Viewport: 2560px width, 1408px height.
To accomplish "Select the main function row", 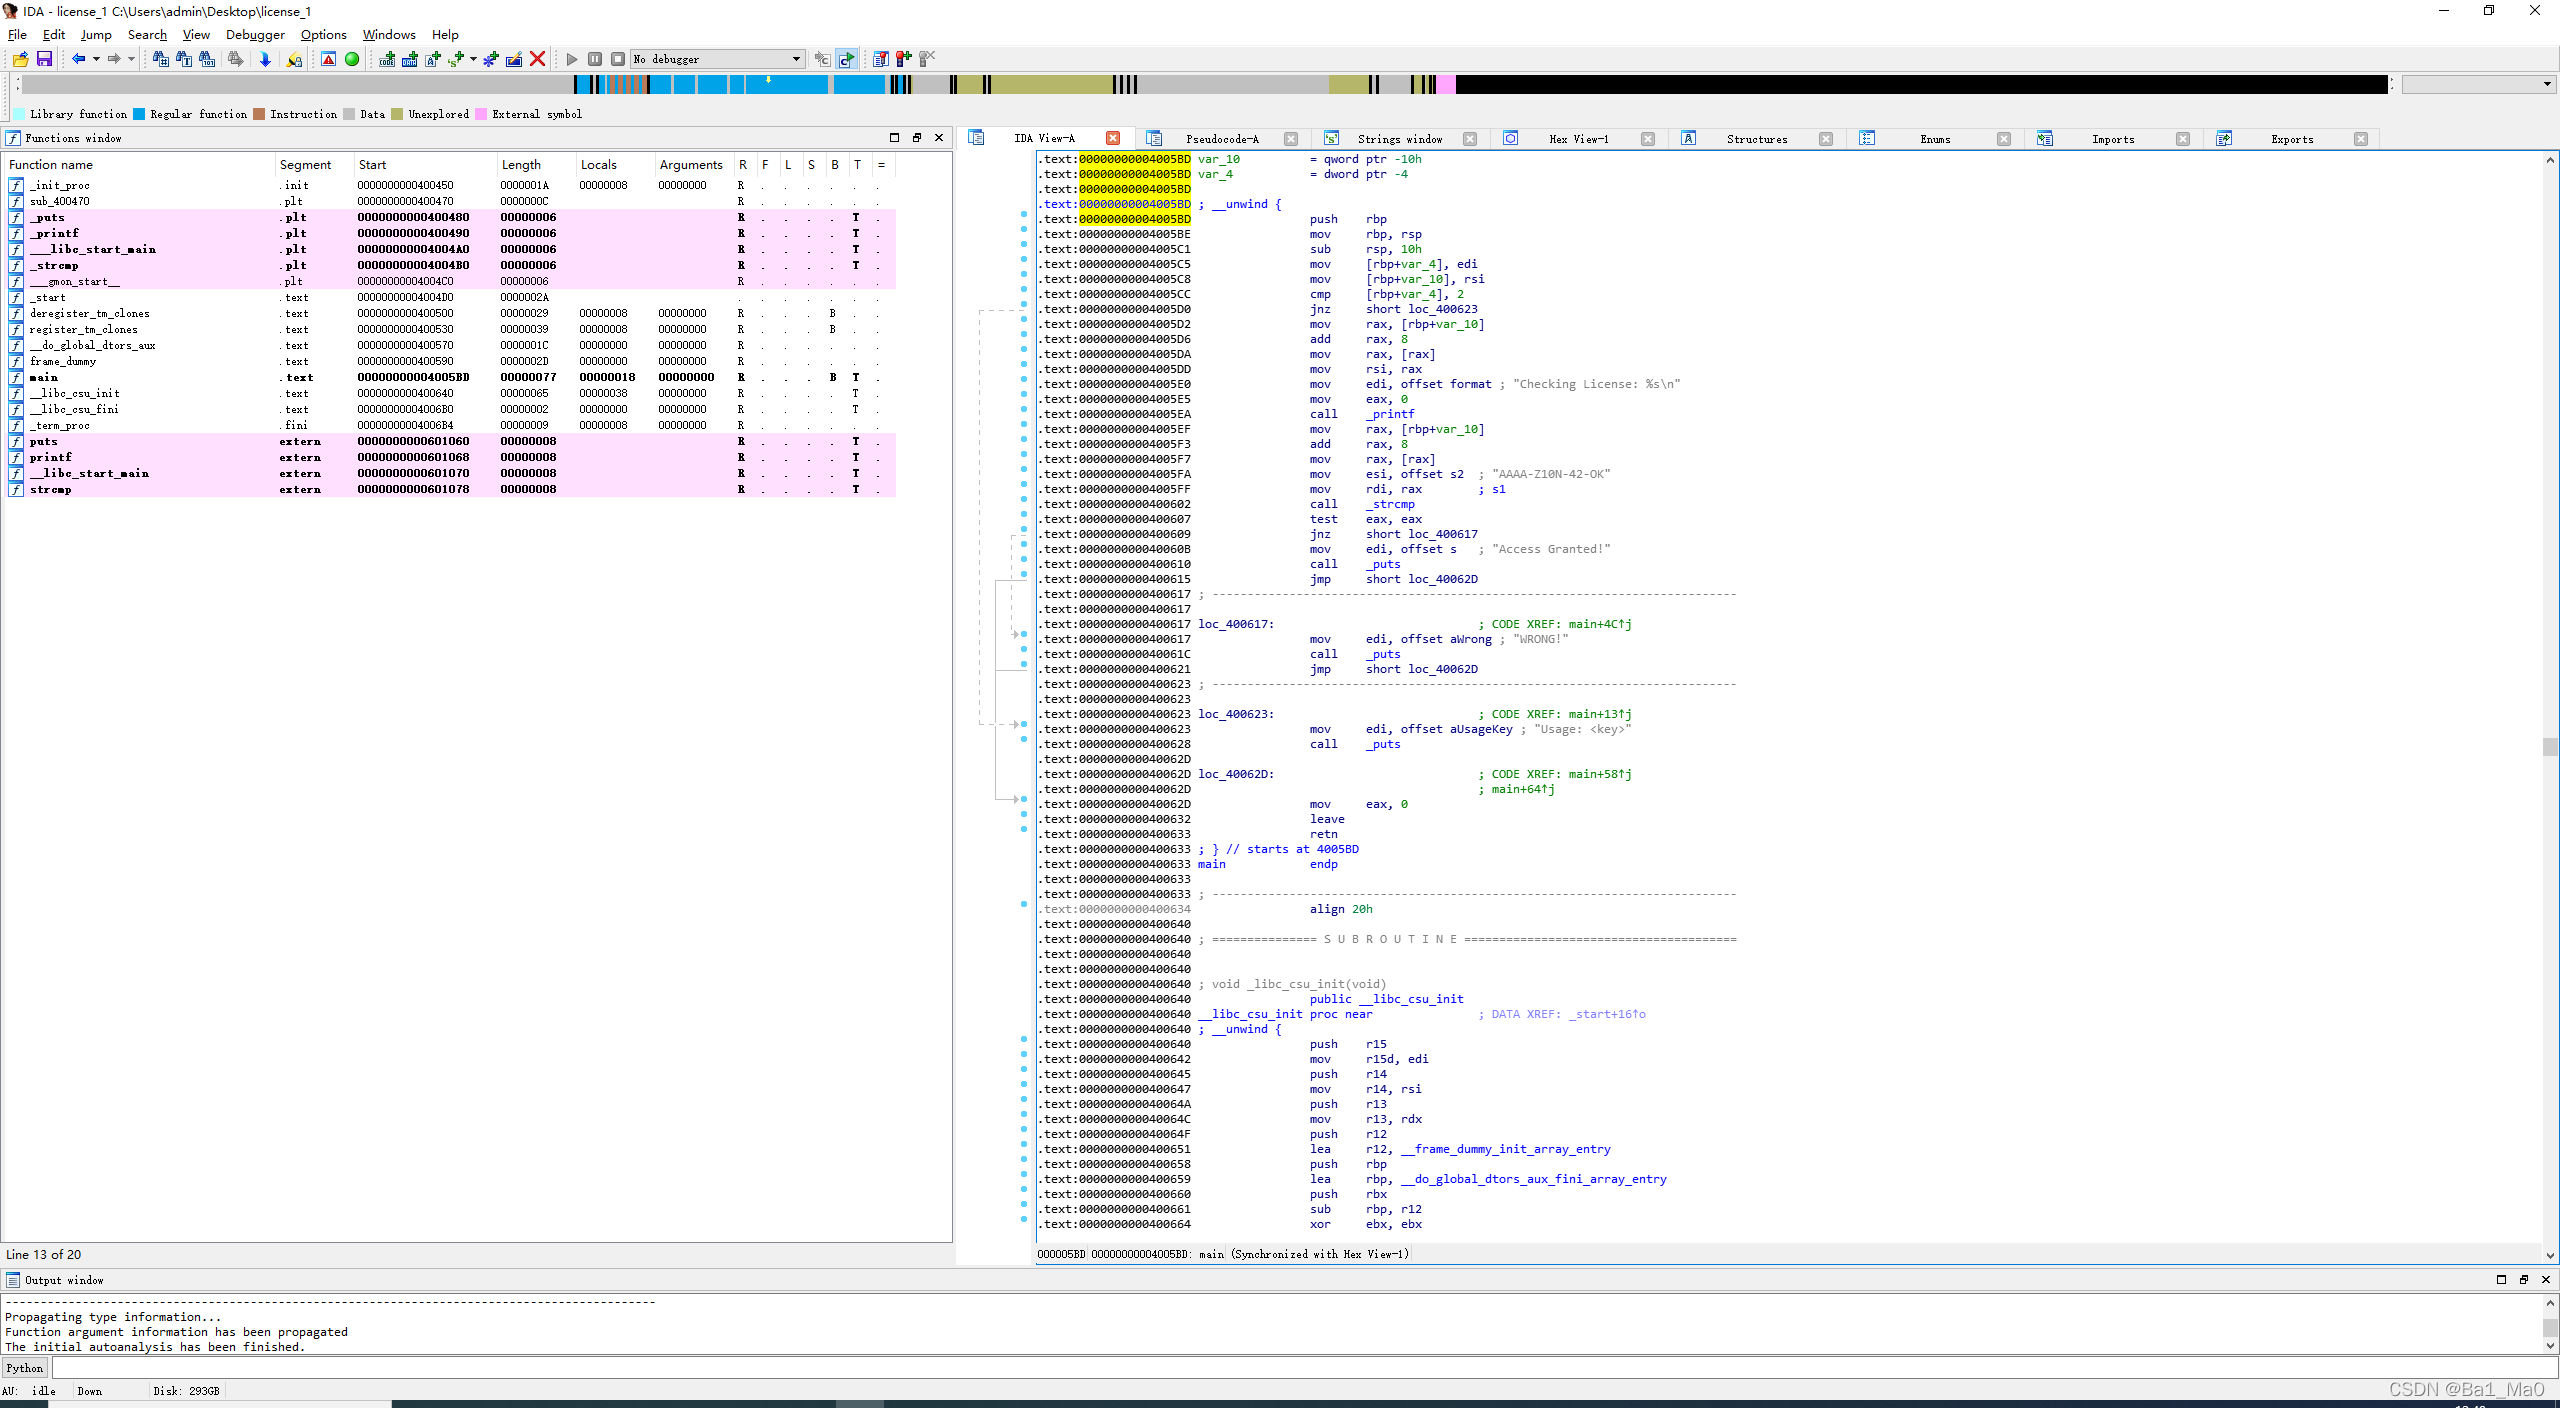I will 44,377.
